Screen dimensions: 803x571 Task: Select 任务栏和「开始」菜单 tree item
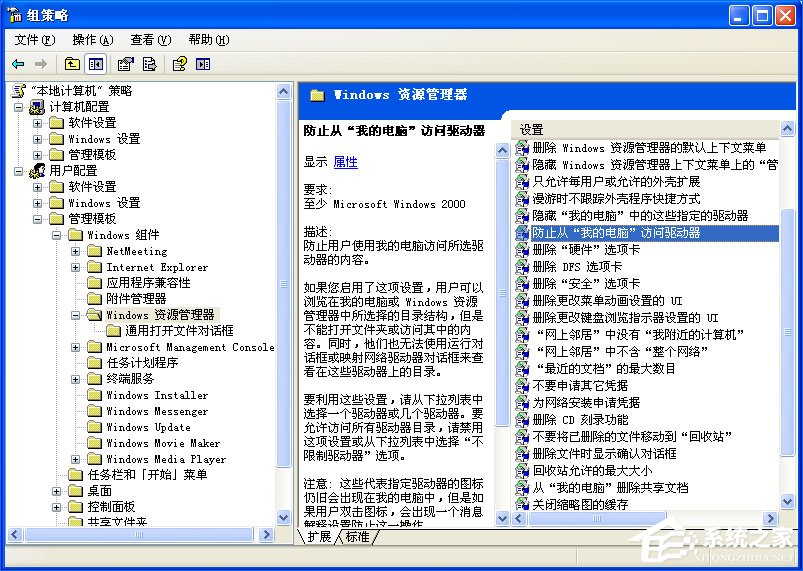[147, 475]
